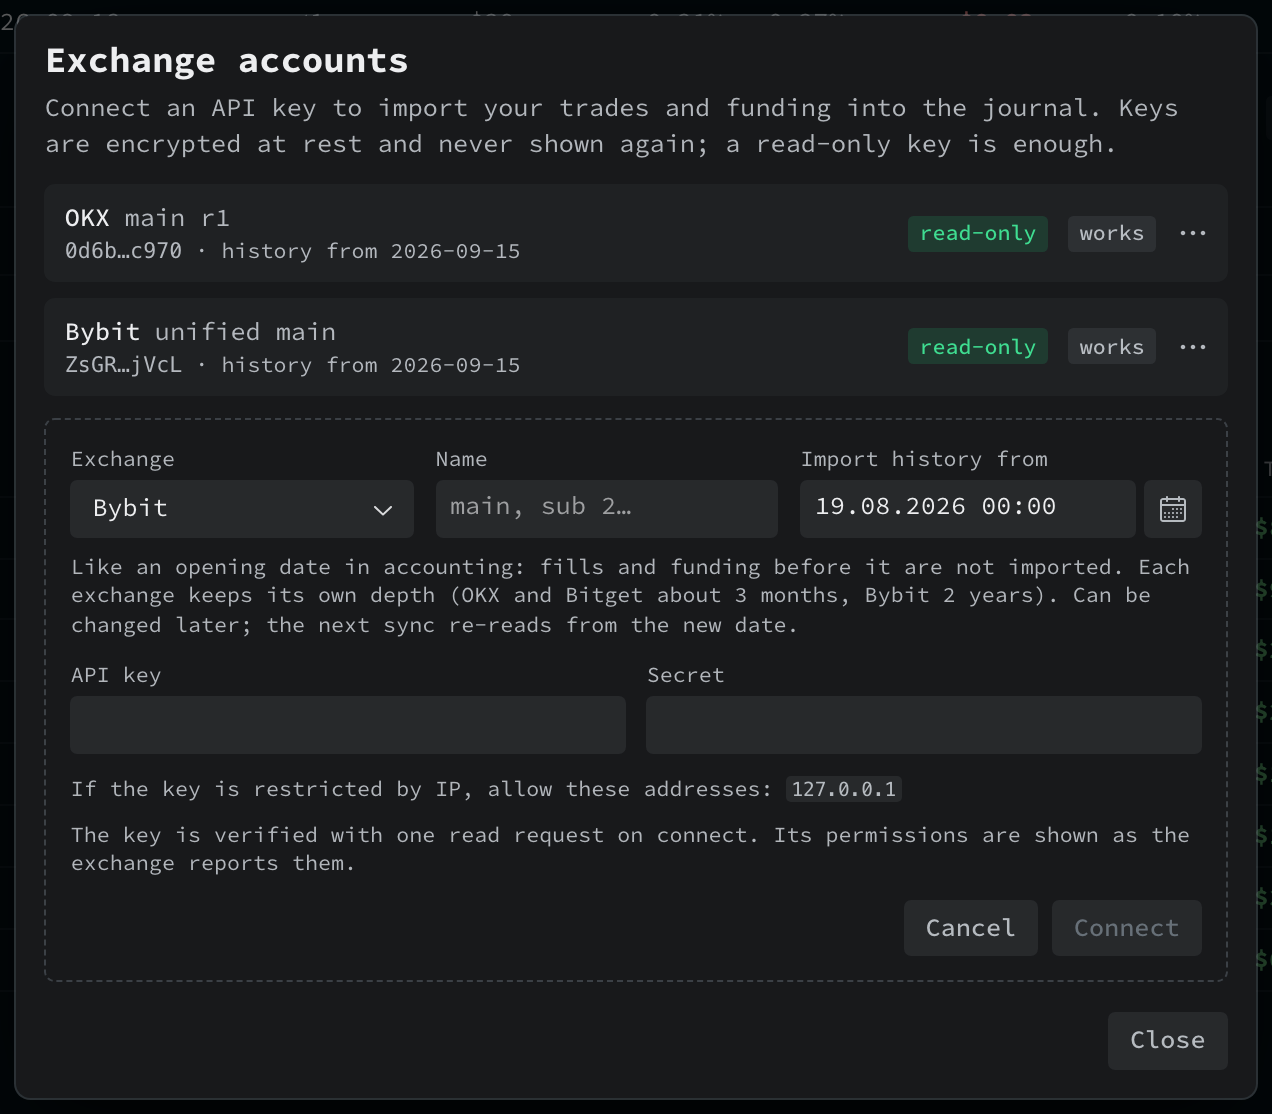Viewport: 1272px width, 1114px height.
Task: Select the Bybit unified main account title
Action: (201, 332)
